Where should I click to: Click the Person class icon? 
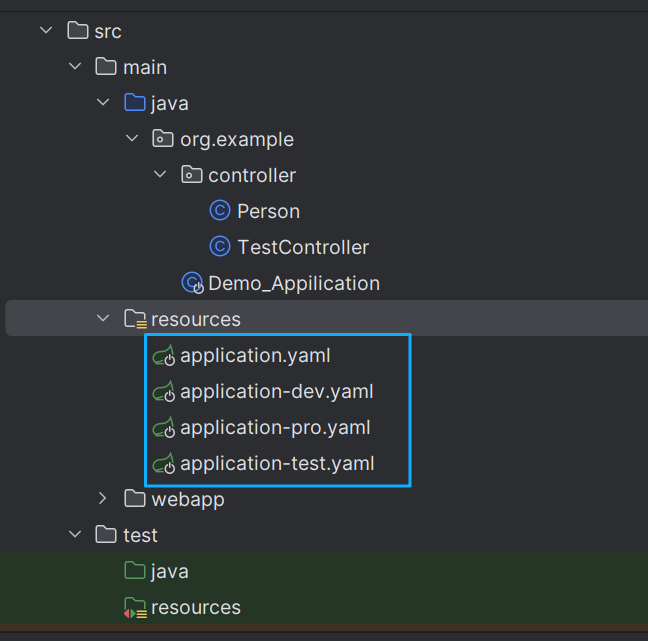220,210
